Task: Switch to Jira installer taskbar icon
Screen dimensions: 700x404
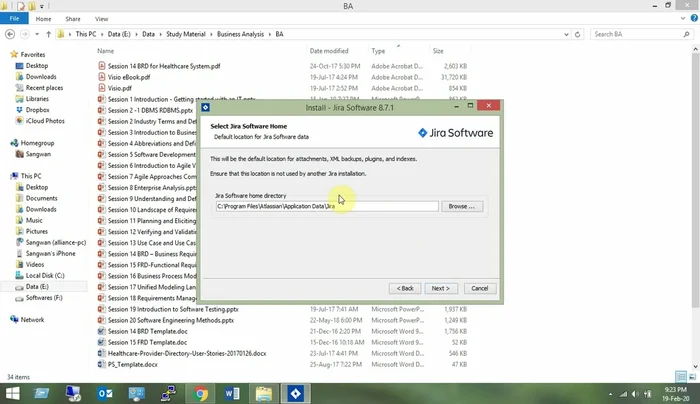Action: coord(295,393)
